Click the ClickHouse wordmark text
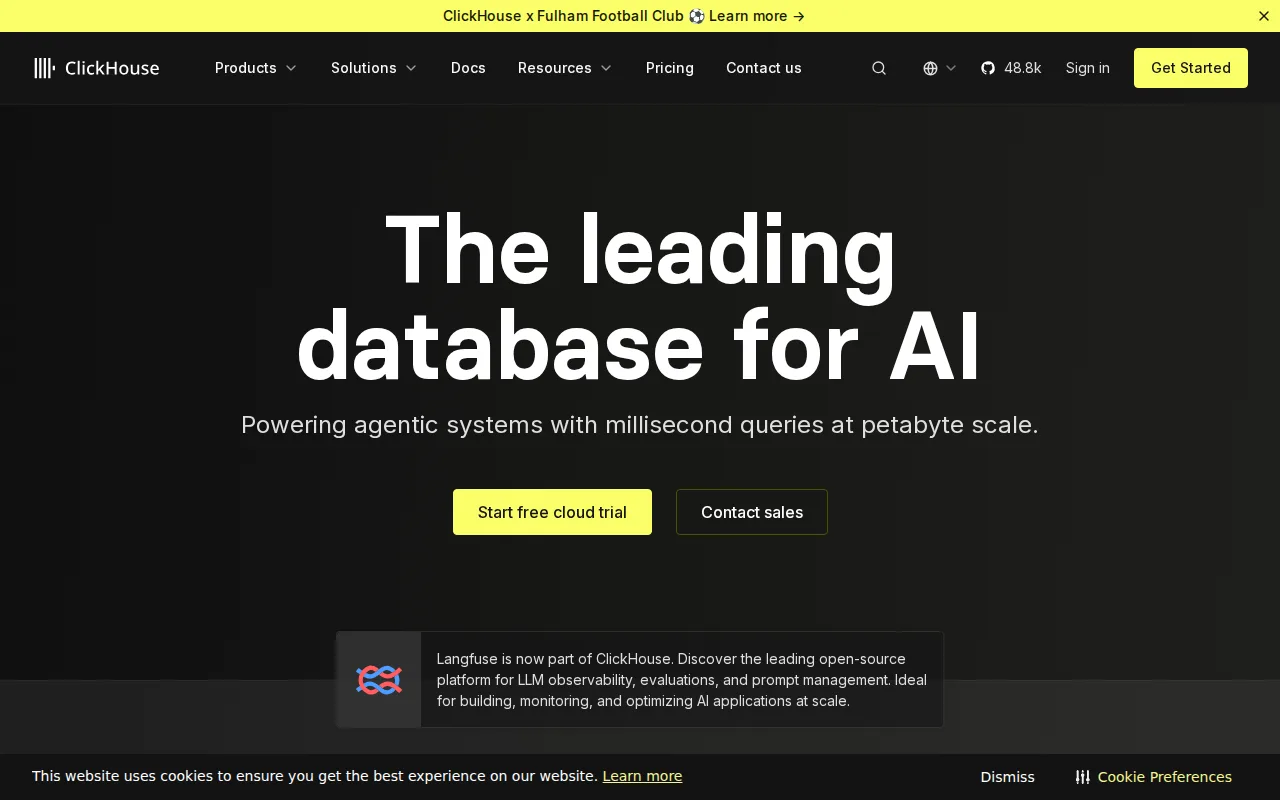Viewport: 1280px width, 800px height. pos(112,68)
